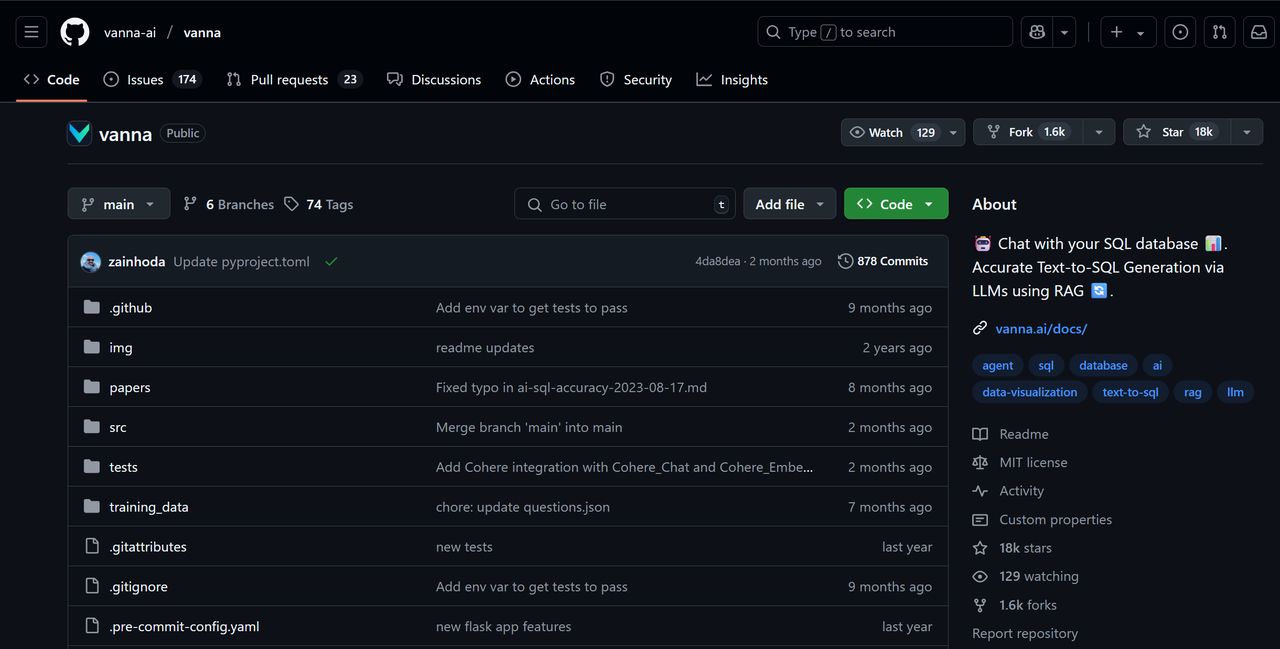The width and height of the screenshot is (1280, 649).
Task: Click green checkmark commit status icon
Action: coord(331,262)
